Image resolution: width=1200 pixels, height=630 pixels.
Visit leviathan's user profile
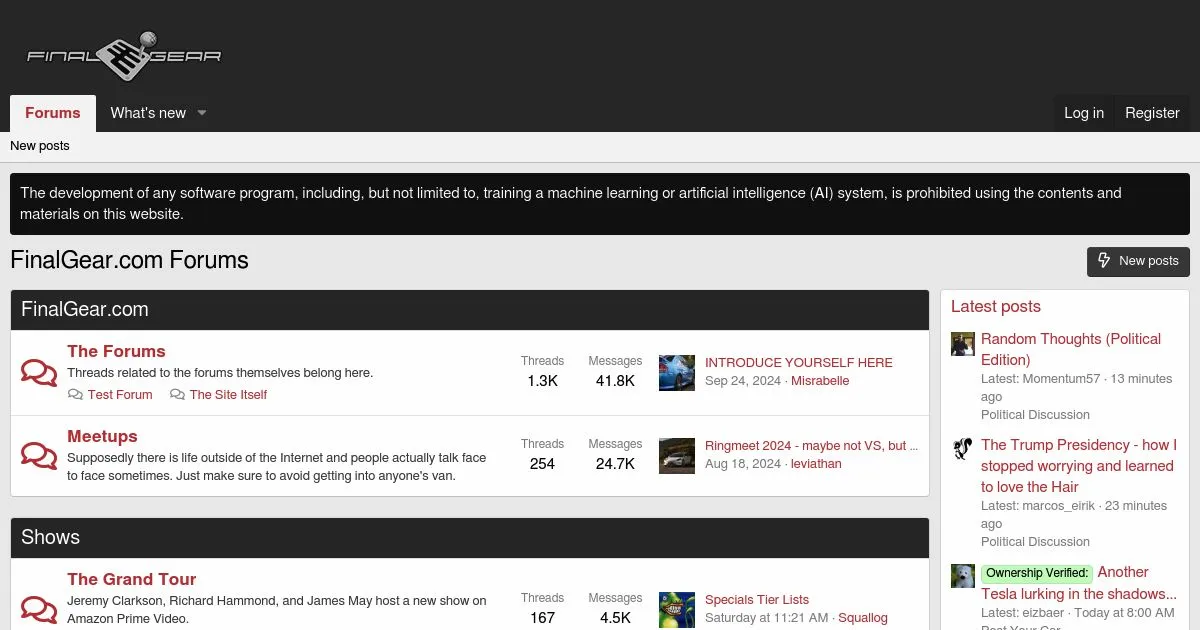coord(816,464)
